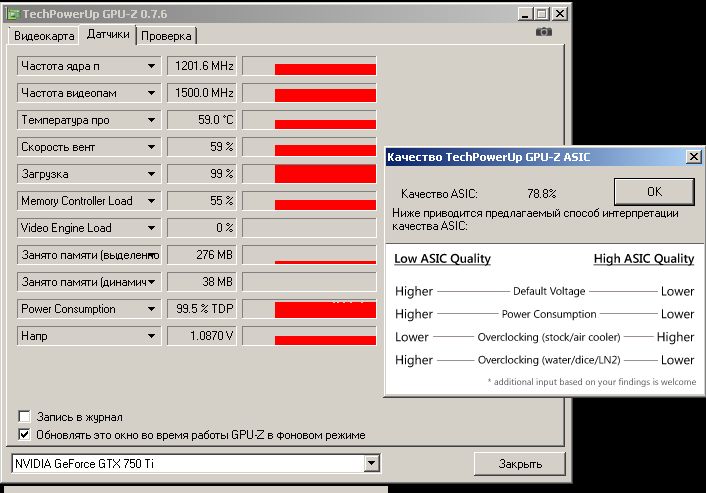
Task: Click the 78.8% ASIC quality value
Action: (542, 194)
